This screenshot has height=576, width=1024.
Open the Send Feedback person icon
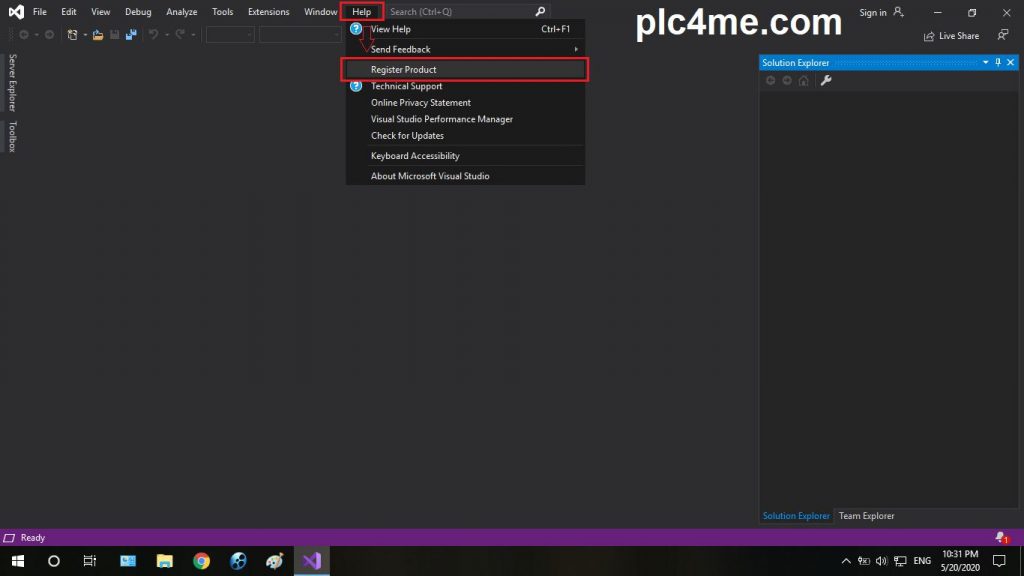(x=1002, y=36)
